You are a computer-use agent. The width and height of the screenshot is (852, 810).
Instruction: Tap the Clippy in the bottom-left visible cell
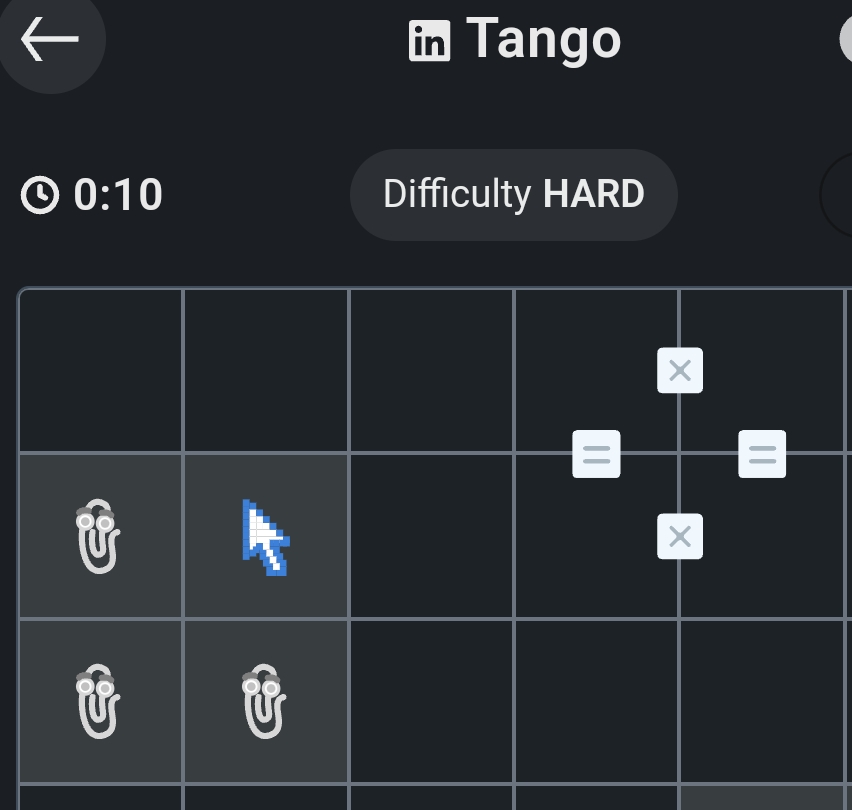(100, 701)
